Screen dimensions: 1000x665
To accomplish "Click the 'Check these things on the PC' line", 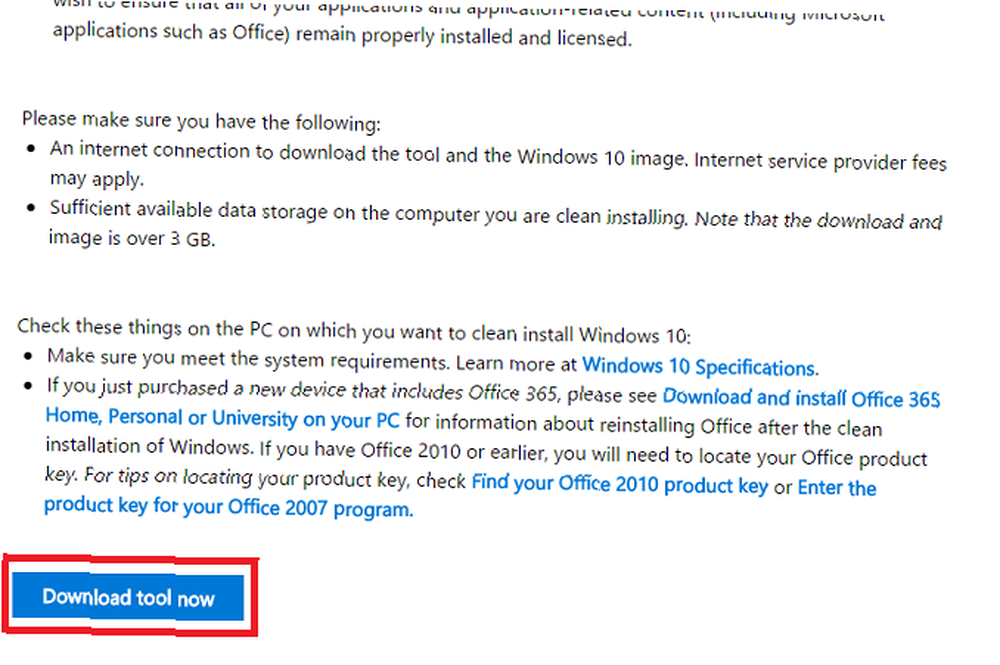I will [x=354, y=330].
